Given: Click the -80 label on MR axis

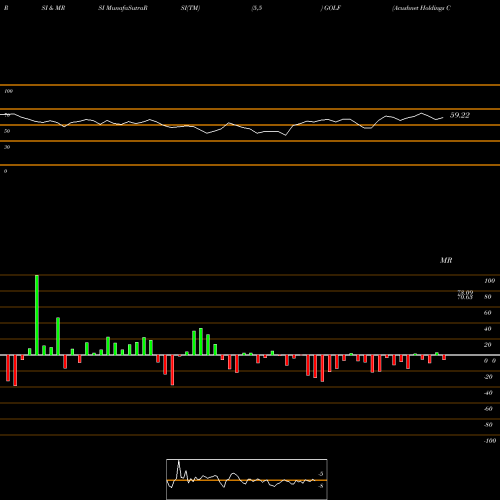Looking at the screenshot, I should pos(488,425).
